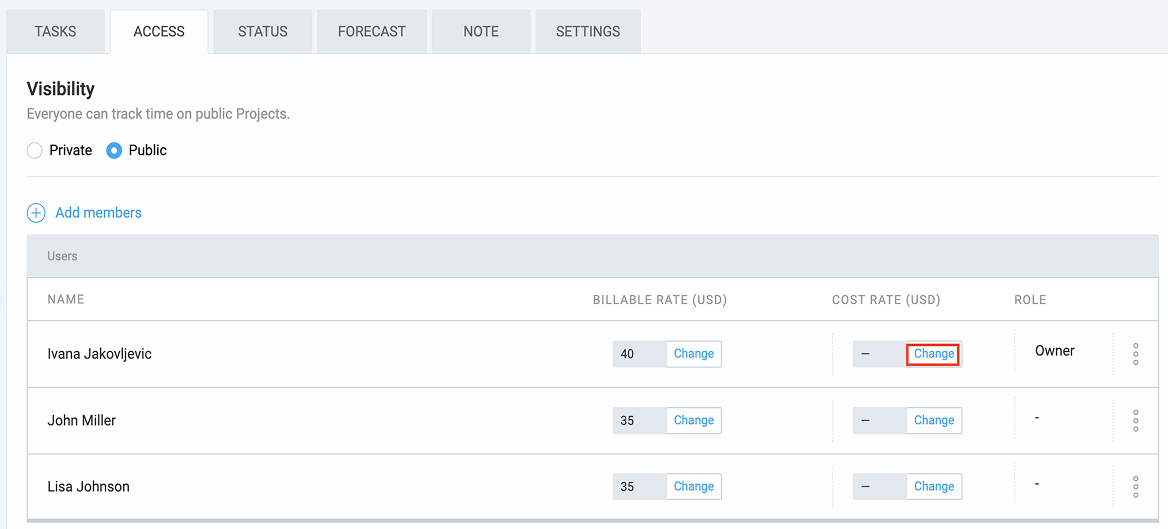Screen dimensions: 1168x529
Task: Open the NOTE tab
Action: (481, 32)
